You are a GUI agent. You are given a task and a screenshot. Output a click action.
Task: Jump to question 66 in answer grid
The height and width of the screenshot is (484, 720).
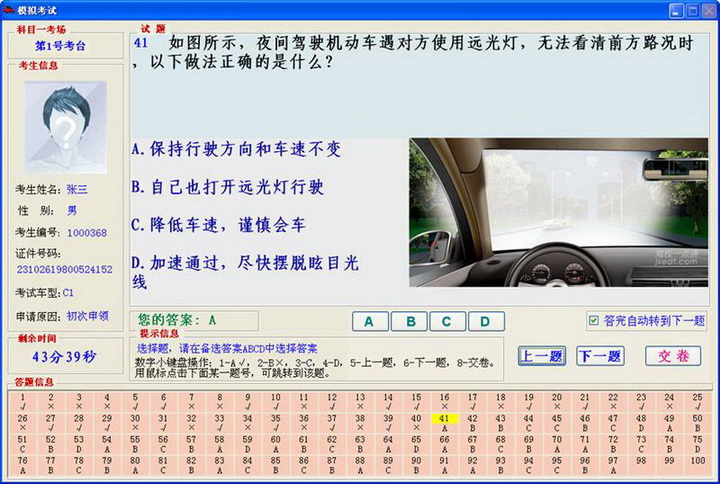pos(444,444)
